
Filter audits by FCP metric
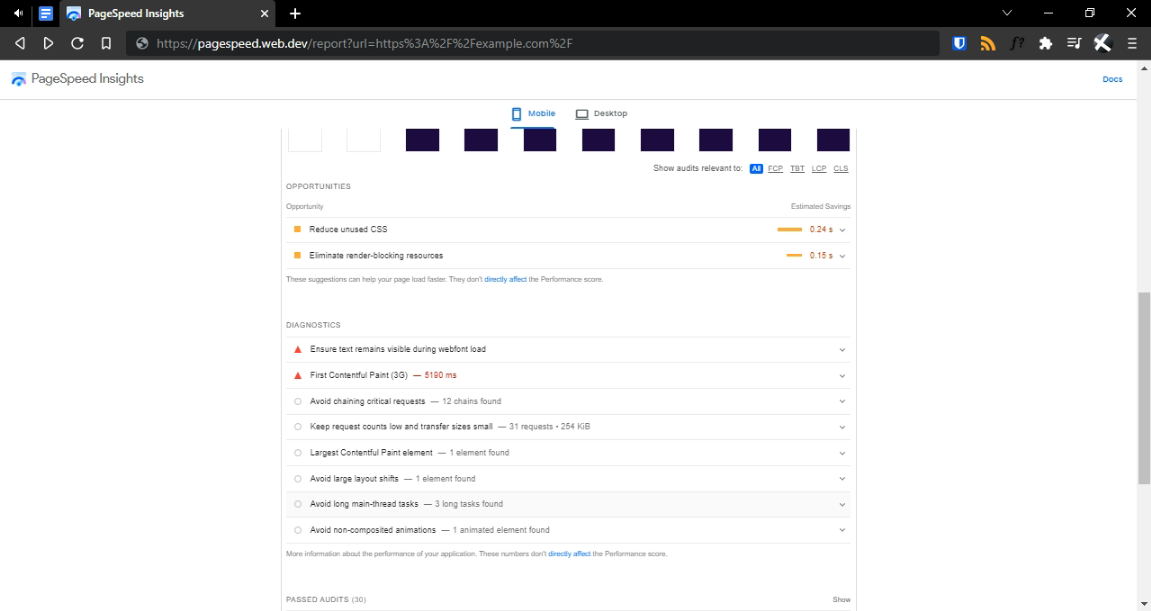[x=775, y=169]
